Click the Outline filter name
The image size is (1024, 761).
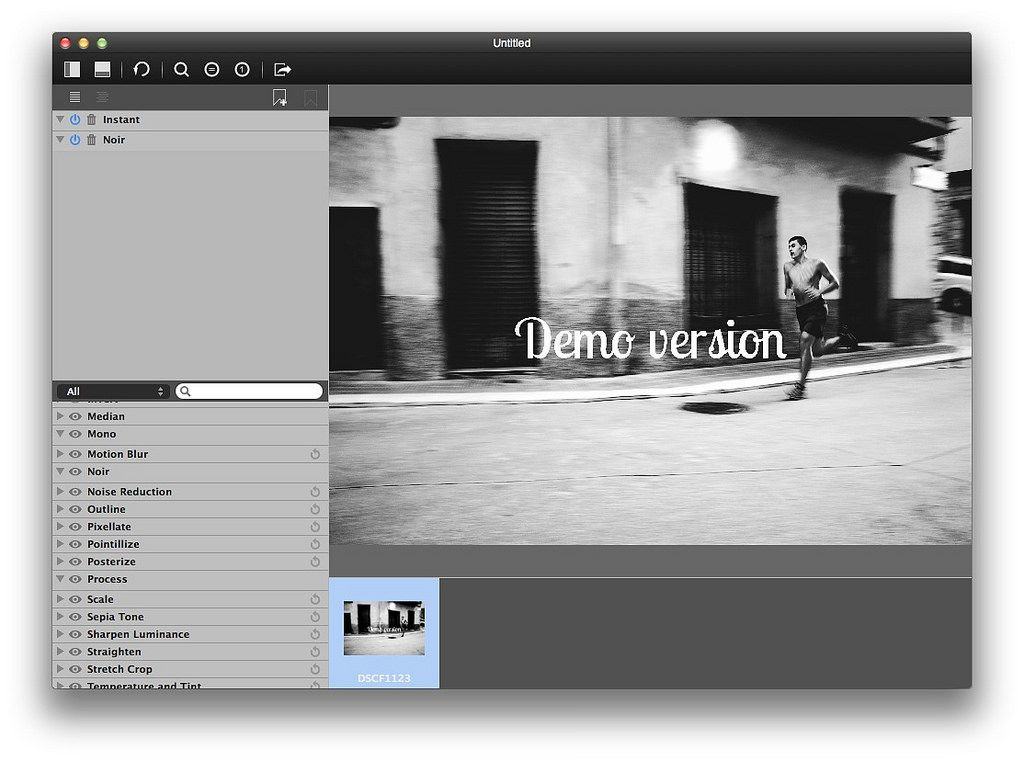(x=106, y=509)
